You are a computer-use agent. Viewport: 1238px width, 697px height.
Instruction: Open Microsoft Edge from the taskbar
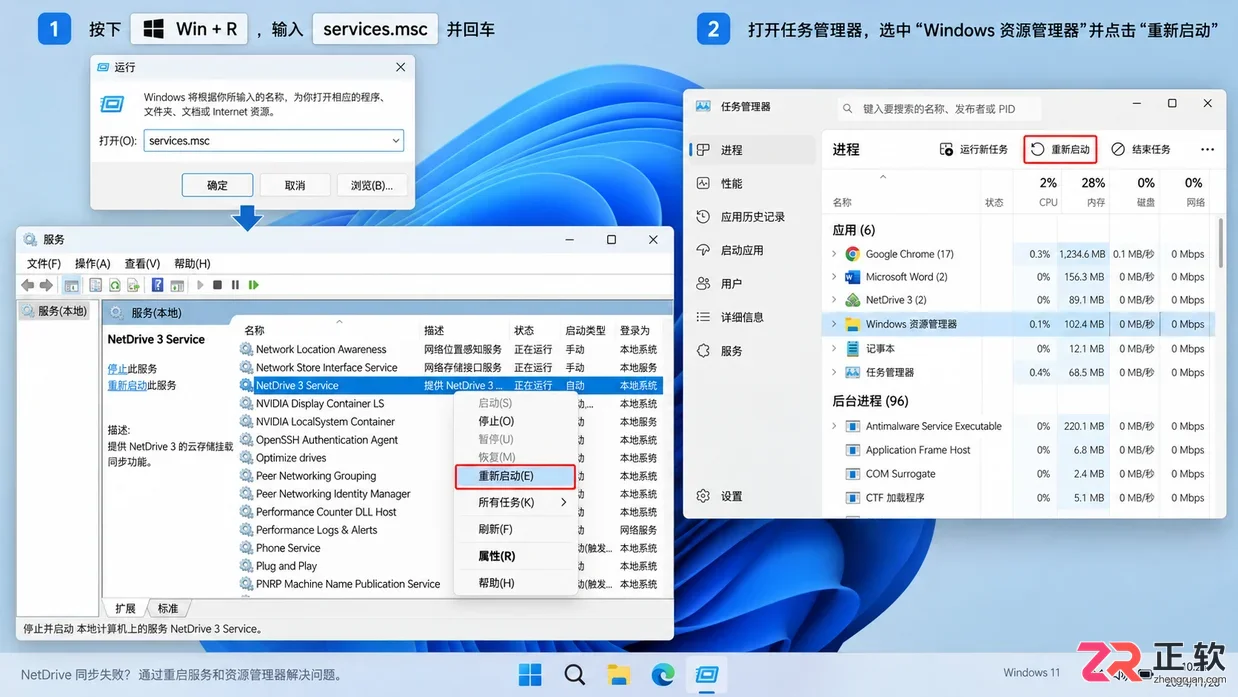tap(663, 675)
